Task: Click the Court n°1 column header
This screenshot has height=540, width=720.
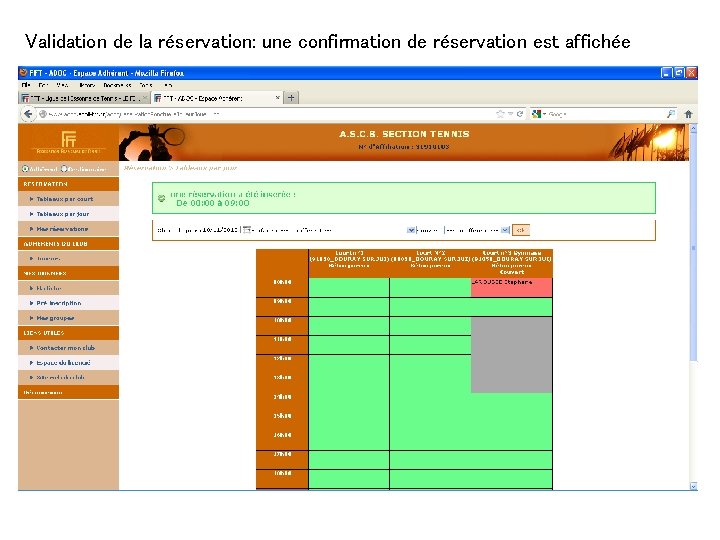Action: (349, 259)
